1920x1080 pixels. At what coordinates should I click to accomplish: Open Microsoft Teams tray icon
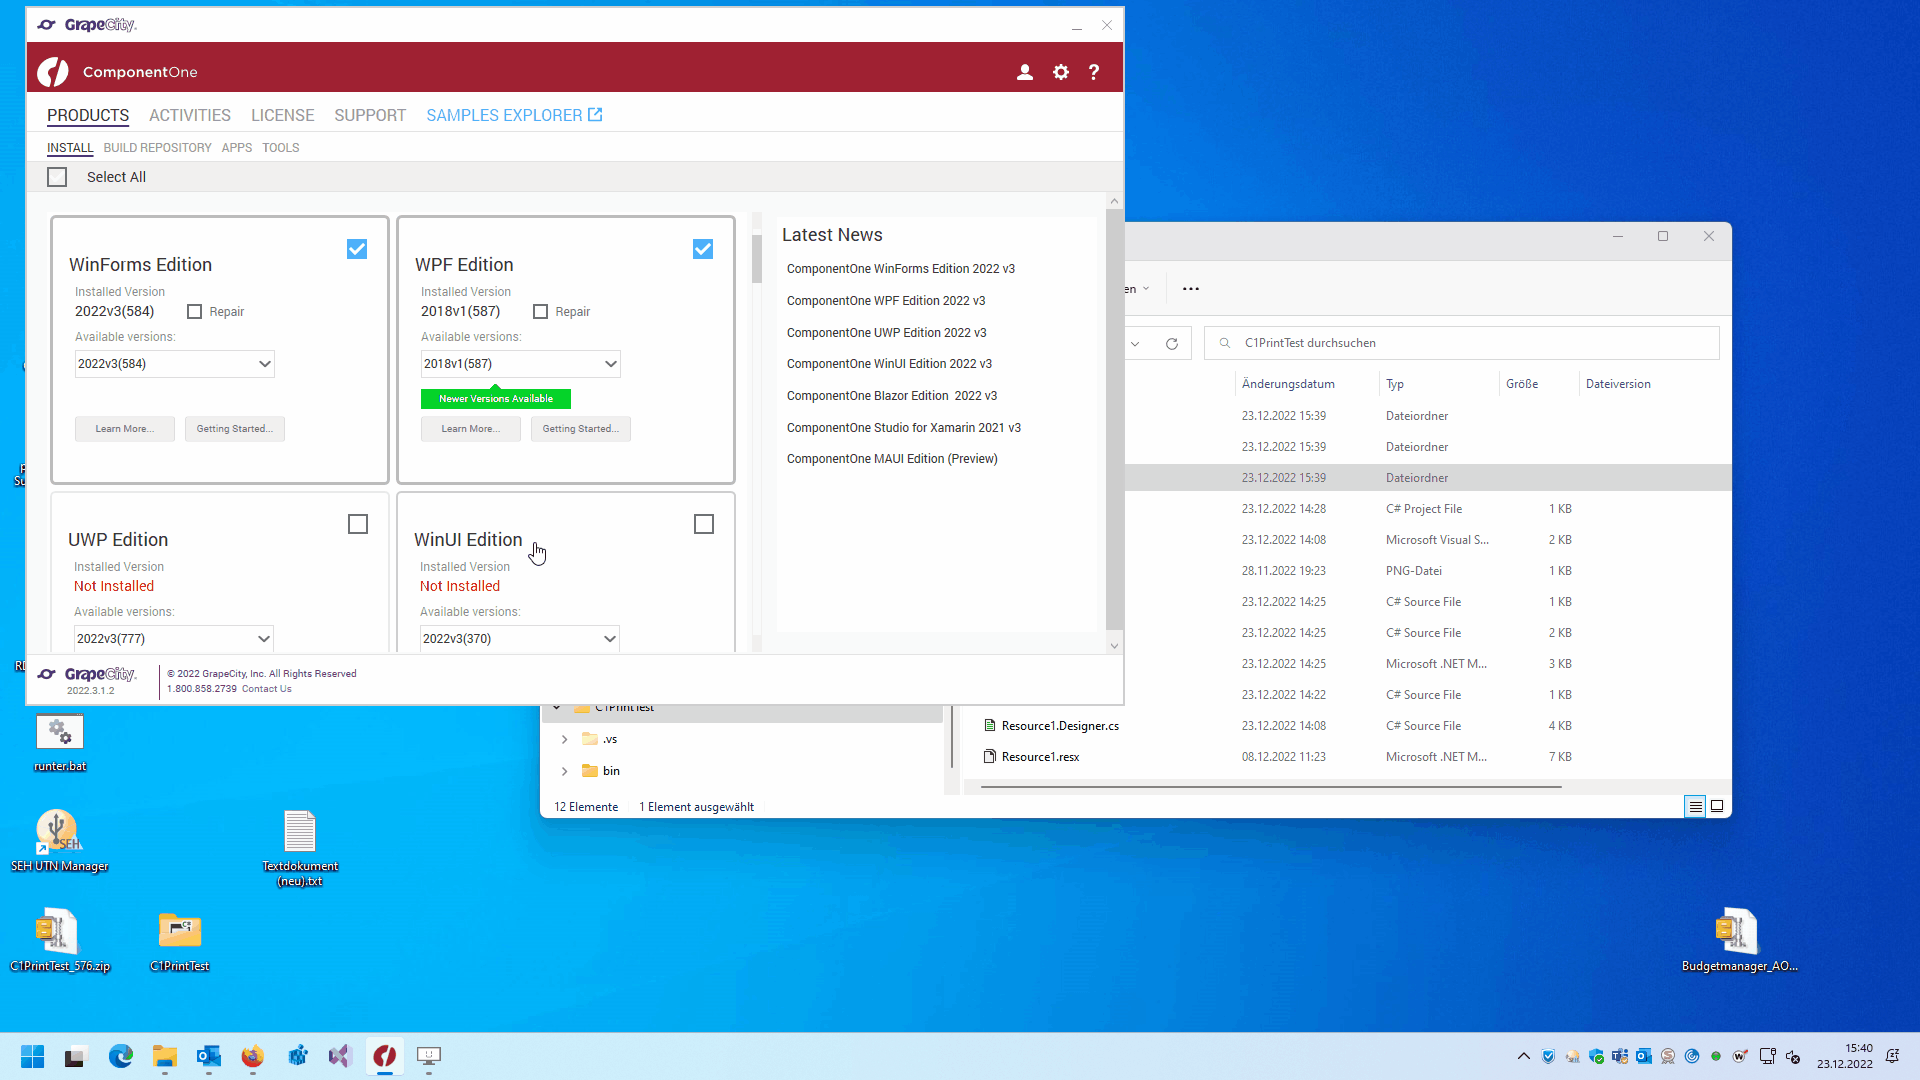tap(1620, 1056)
